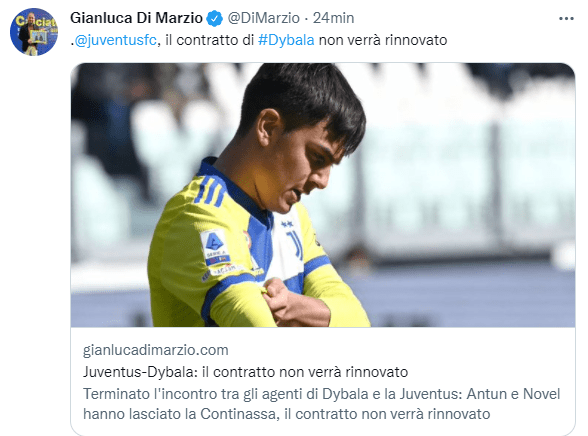Click tweet text "il contratto di"
Screen dimensions: 588x436
click(x=210, y=40)
